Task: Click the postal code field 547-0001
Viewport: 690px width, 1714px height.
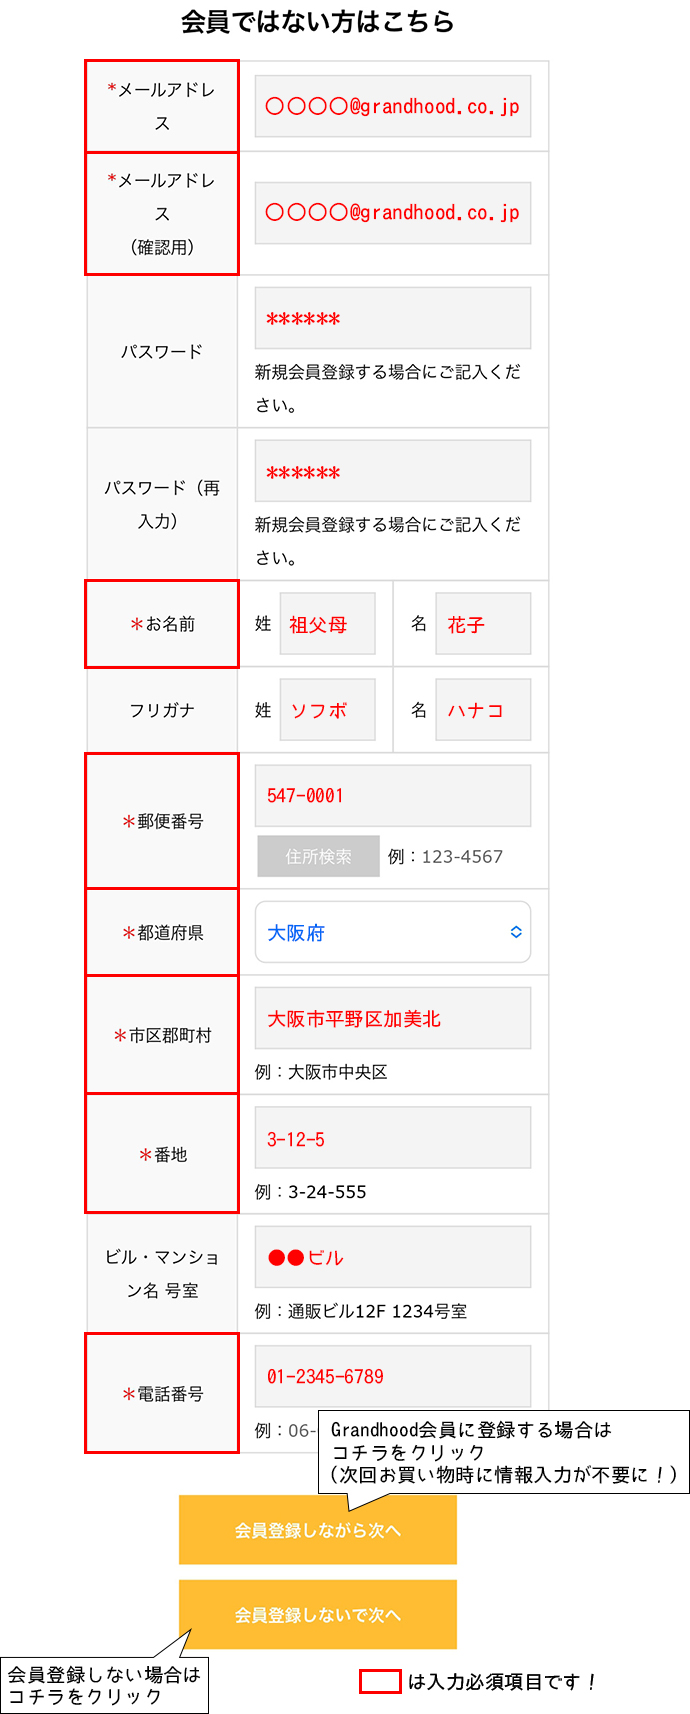Action: (x=393, y=796)
